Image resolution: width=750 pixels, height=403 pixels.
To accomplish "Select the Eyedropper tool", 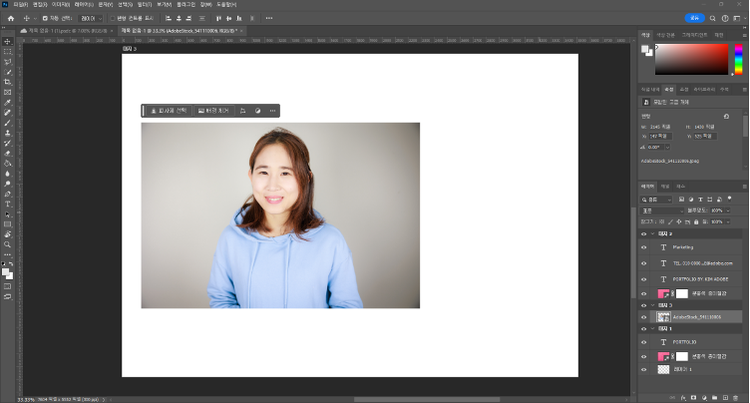I will (x=7, y=102).
